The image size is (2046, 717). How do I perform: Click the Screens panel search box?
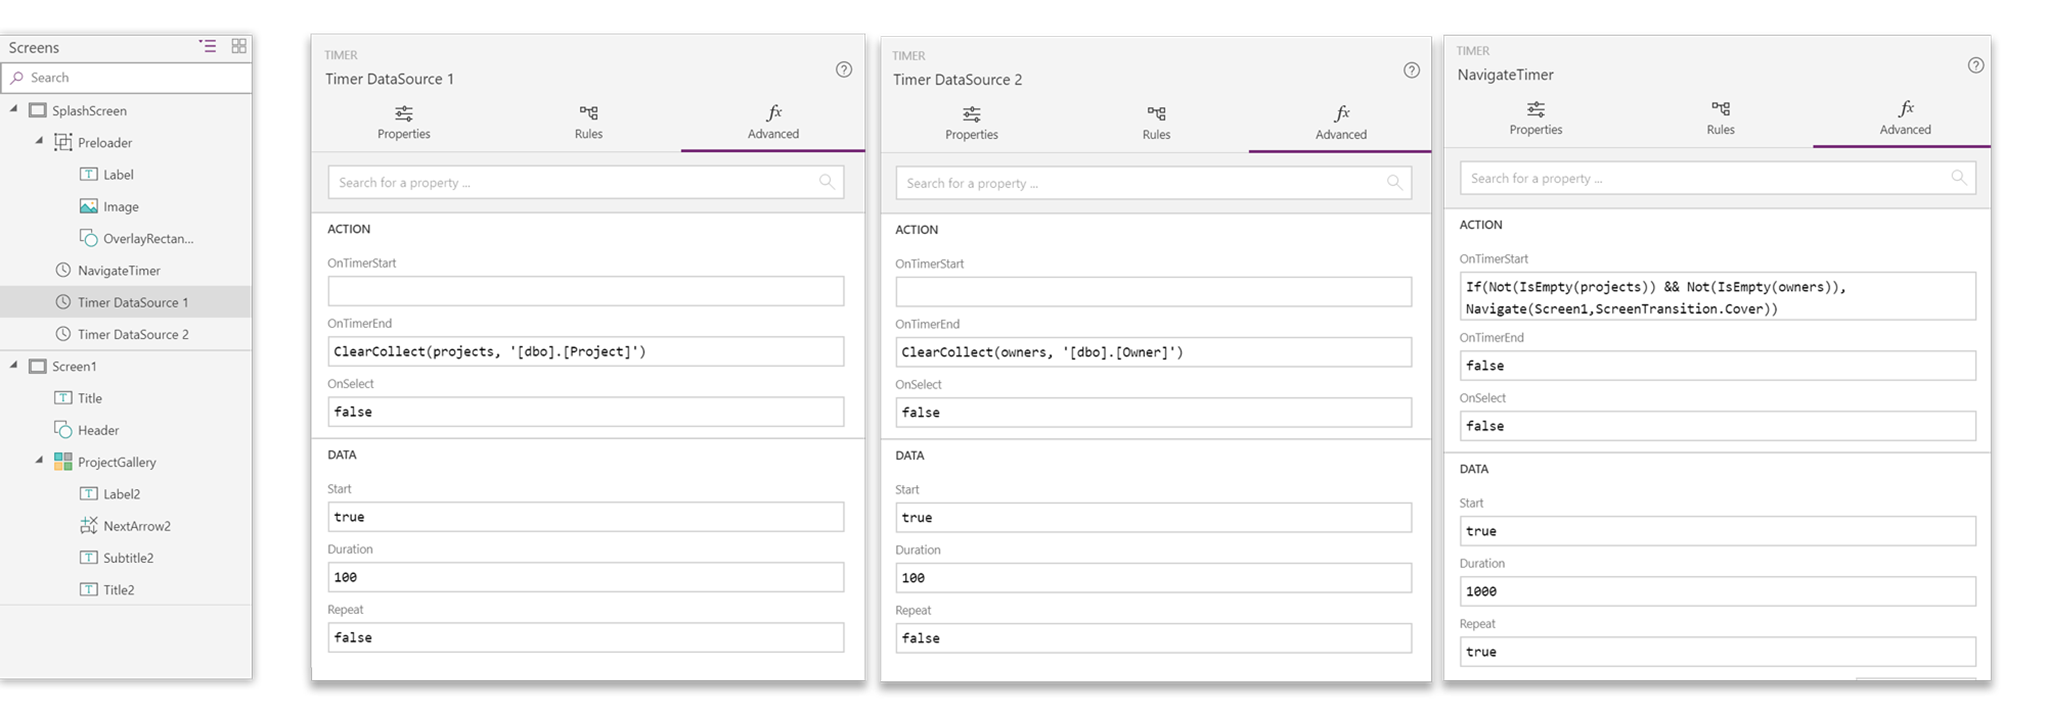click(x=127, y=77)
